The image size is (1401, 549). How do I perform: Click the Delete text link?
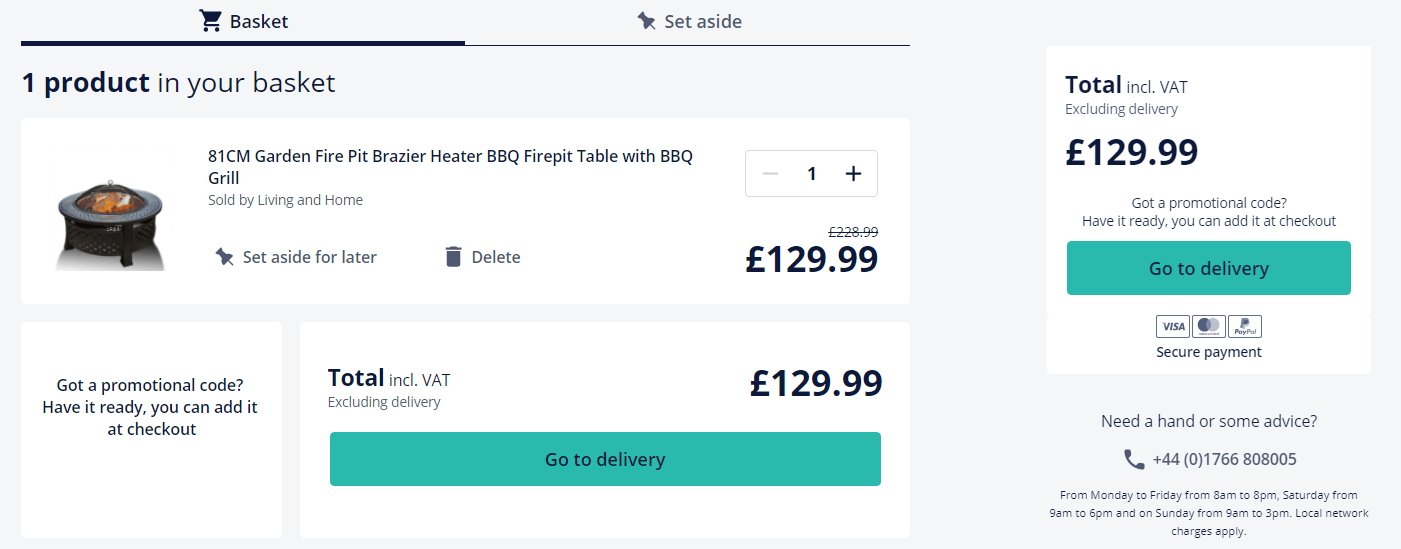[x=496, y=257]
